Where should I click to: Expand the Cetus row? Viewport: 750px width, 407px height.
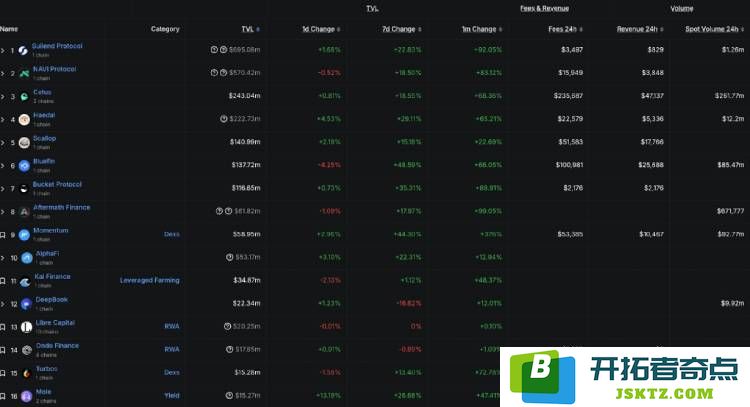[x=2, y=97]
